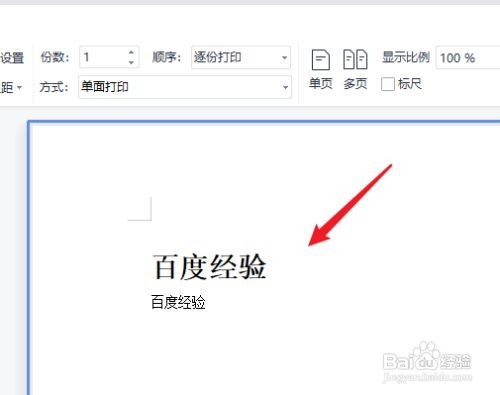
Task: Decrease copies with the down arrow
Action: [131, 62]
